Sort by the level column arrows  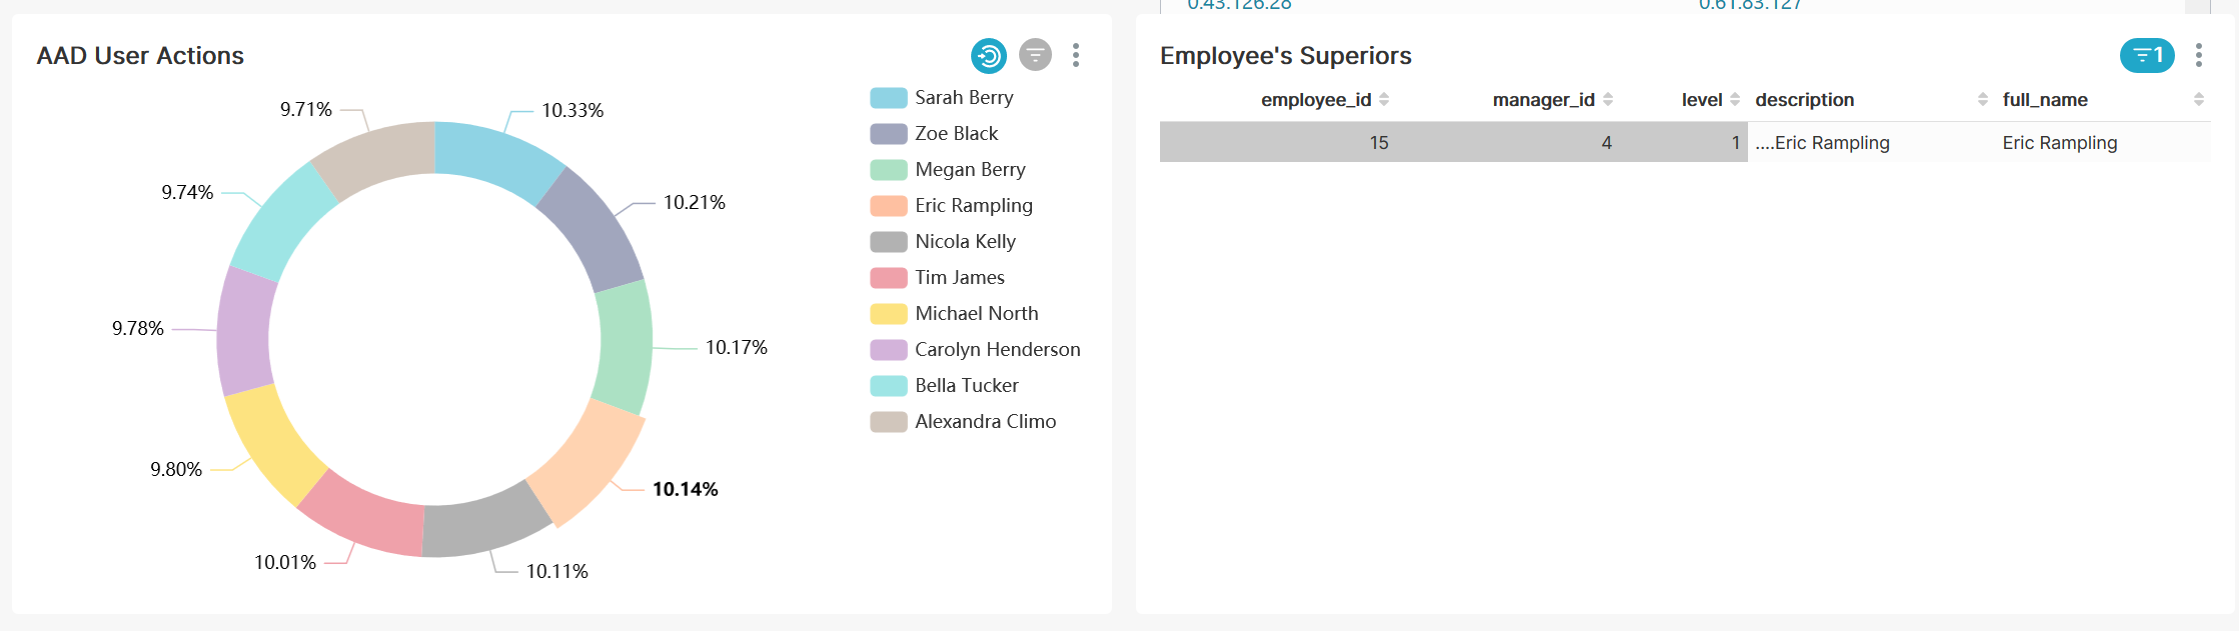[1735, 99]
